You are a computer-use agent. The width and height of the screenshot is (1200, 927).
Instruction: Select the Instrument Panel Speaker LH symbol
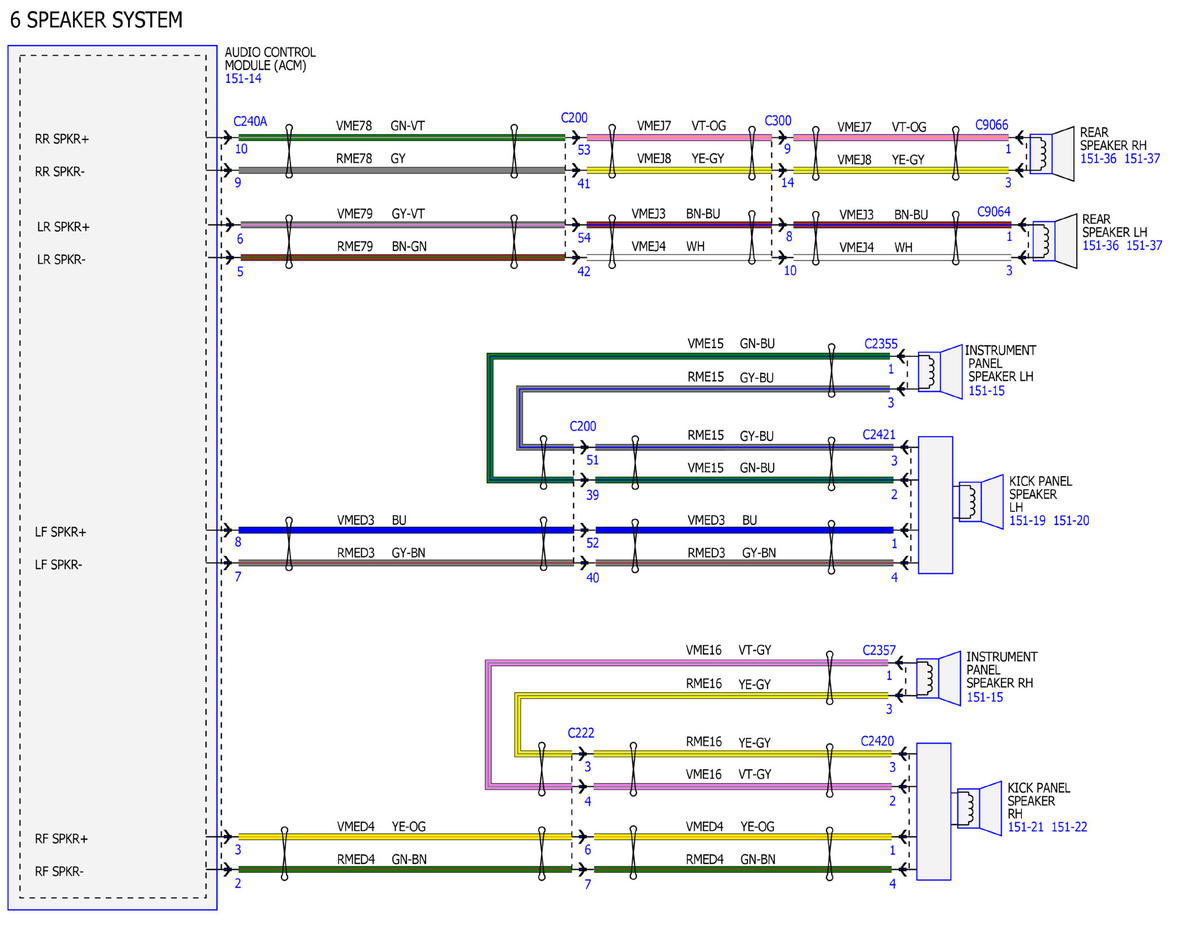tap(938, 371)
